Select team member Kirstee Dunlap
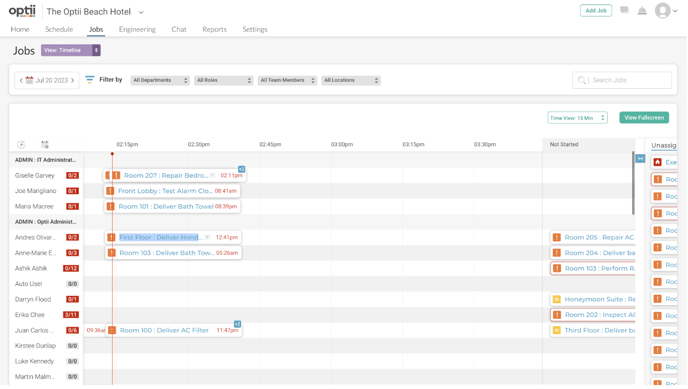Viewport: 688px width, 389px height. 35,346
